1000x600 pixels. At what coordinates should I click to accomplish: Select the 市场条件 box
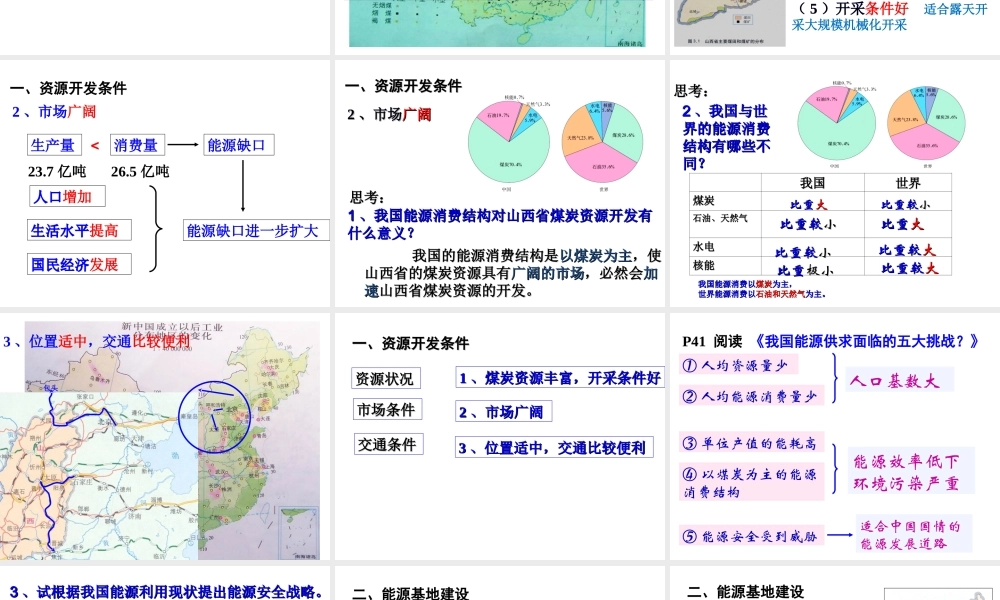tap(386, 410)
